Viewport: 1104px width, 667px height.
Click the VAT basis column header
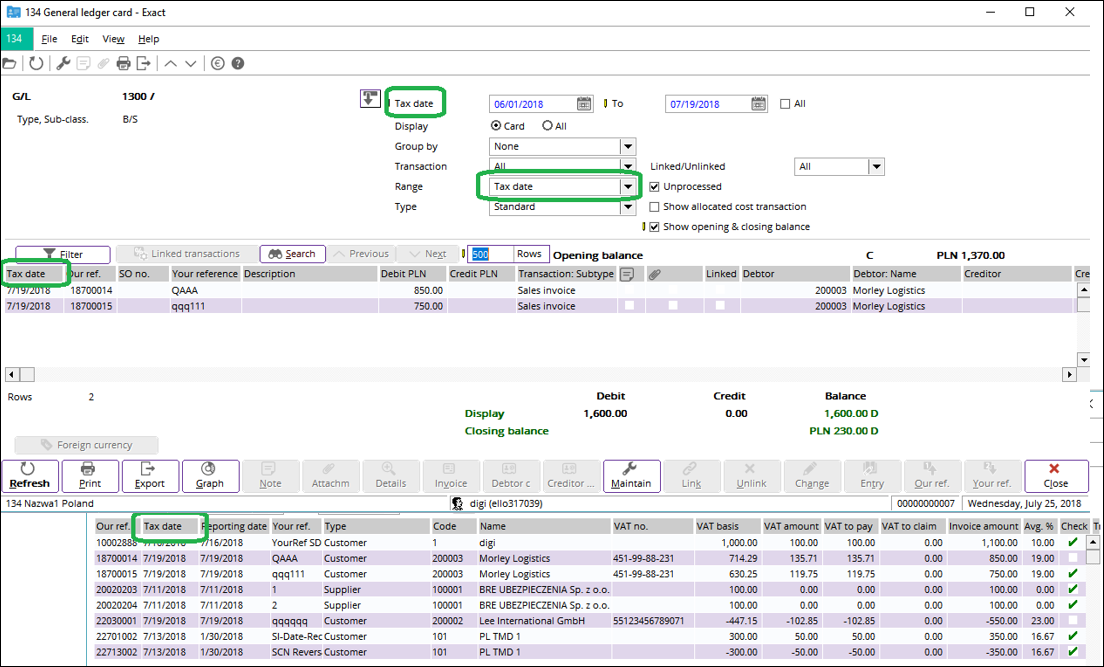point(726,526)
